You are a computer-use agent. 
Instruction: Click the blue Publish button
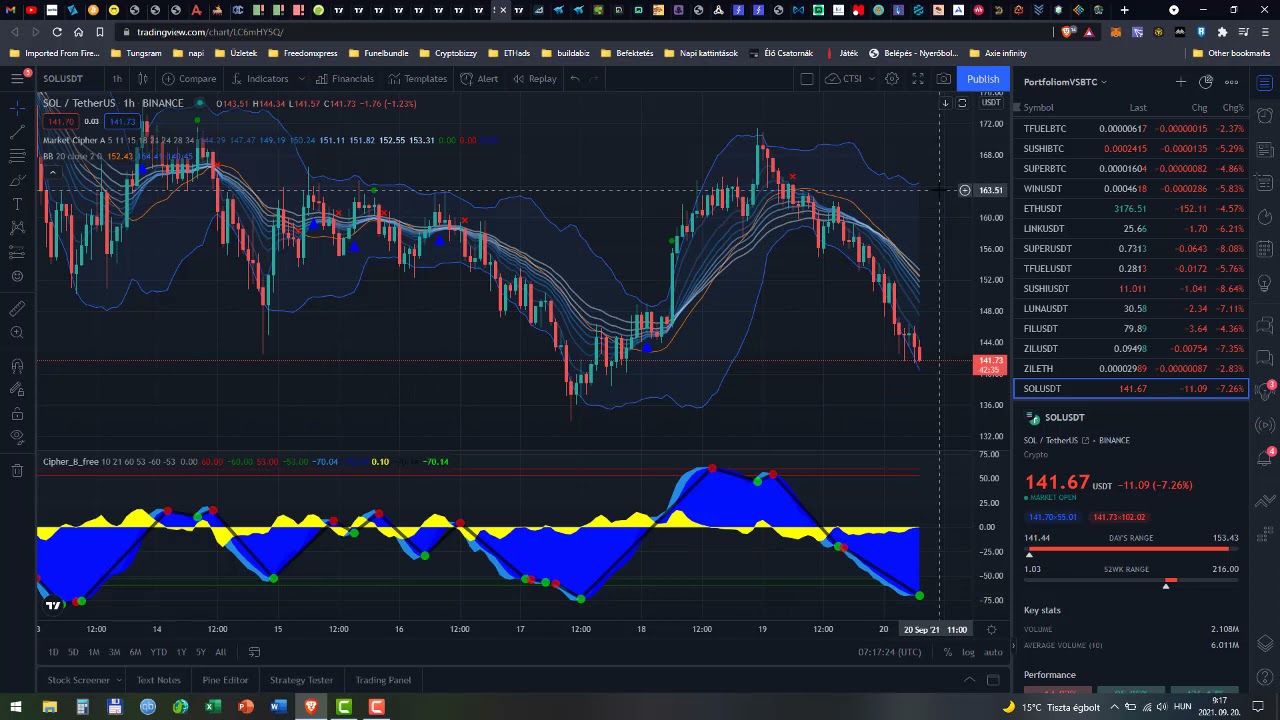coord(983,79)
